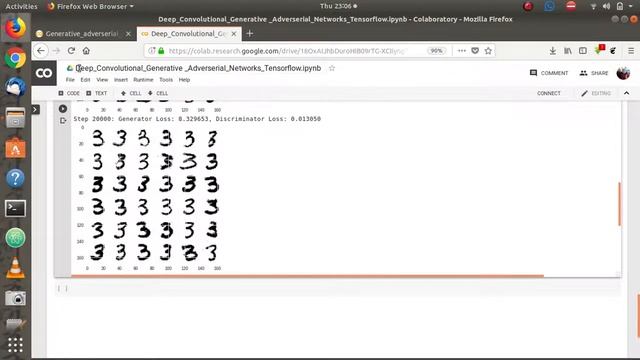
Task: Toggle the Firefox sidebar view
Action: pos(583,51)
